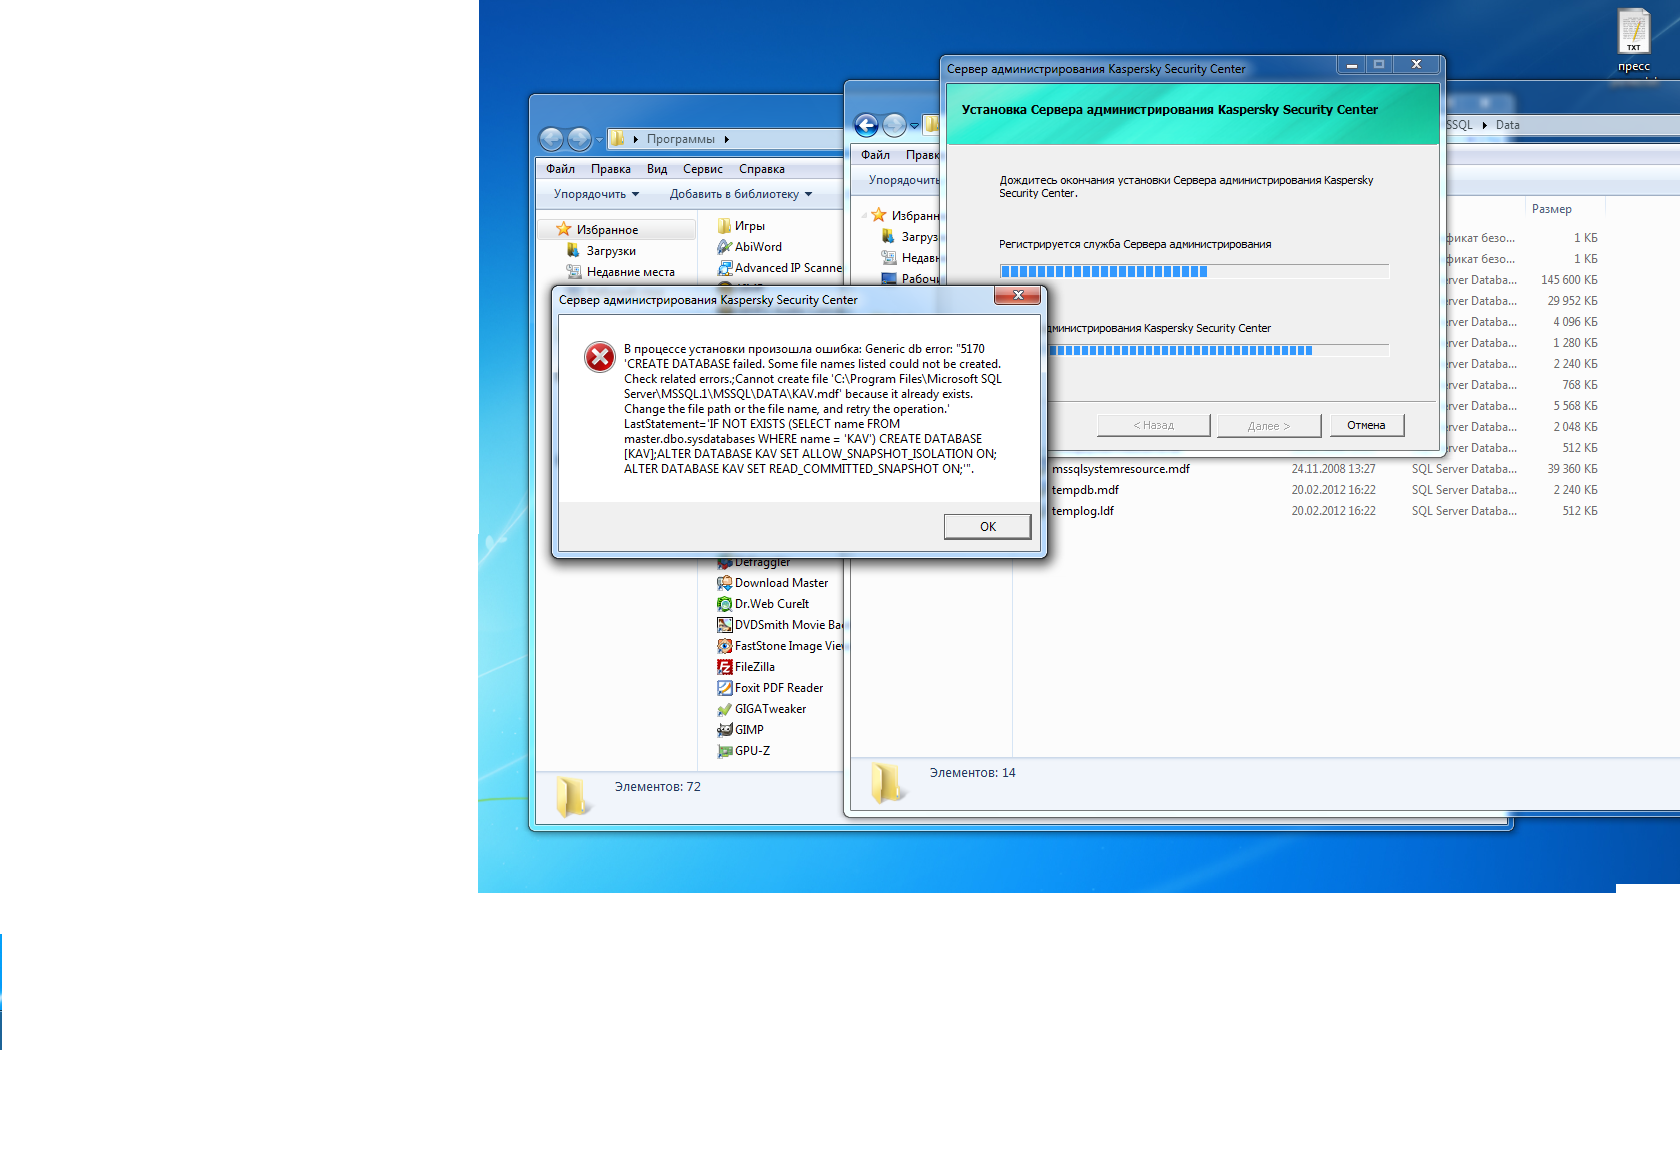The width and height of the screenshot is (1680, 1154).
Task: Open Недавние места in Программы sidebar
Action: point(620,272)
